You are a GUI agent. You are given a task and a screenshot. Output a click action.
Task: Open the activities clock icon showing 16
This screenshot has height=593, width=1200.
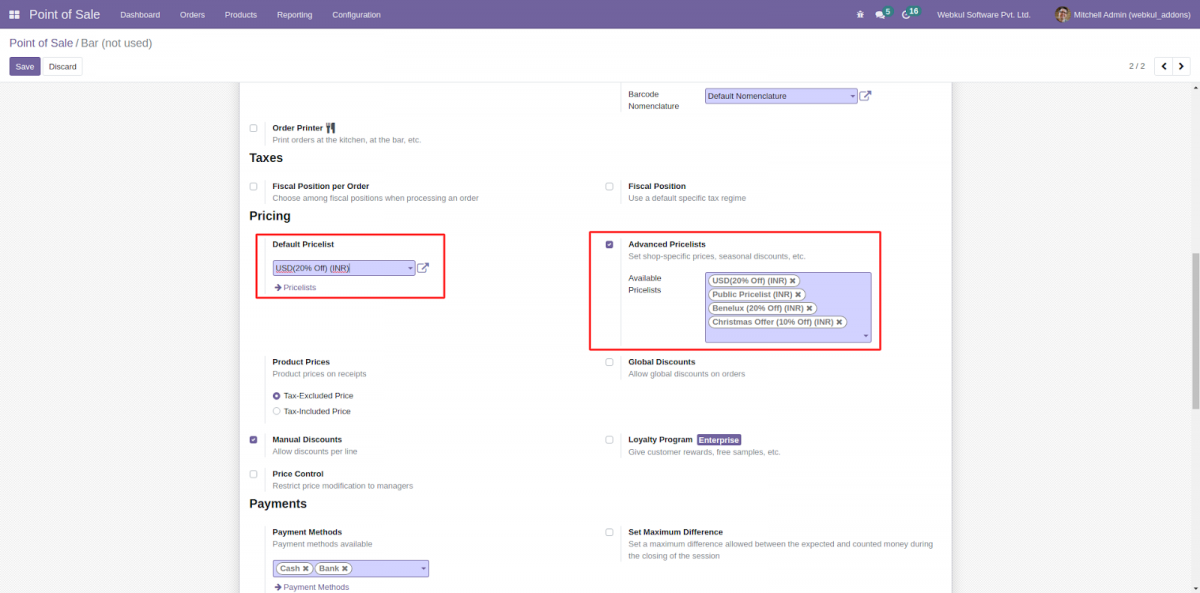coord(908,14)
